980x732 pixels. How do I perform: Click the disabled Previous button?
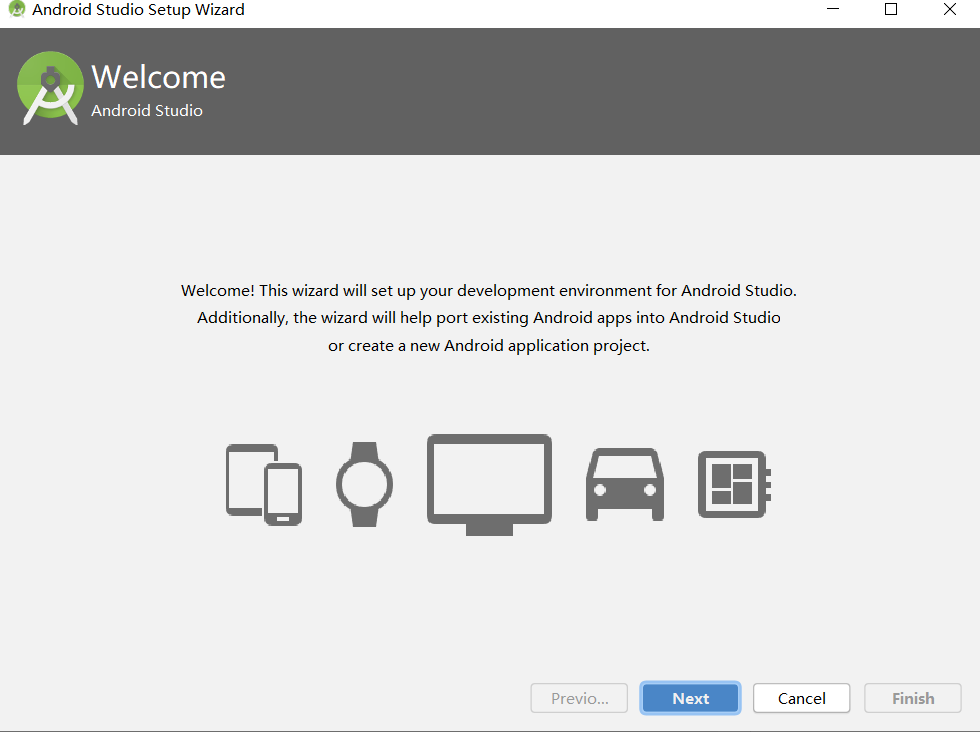point(579,698)
